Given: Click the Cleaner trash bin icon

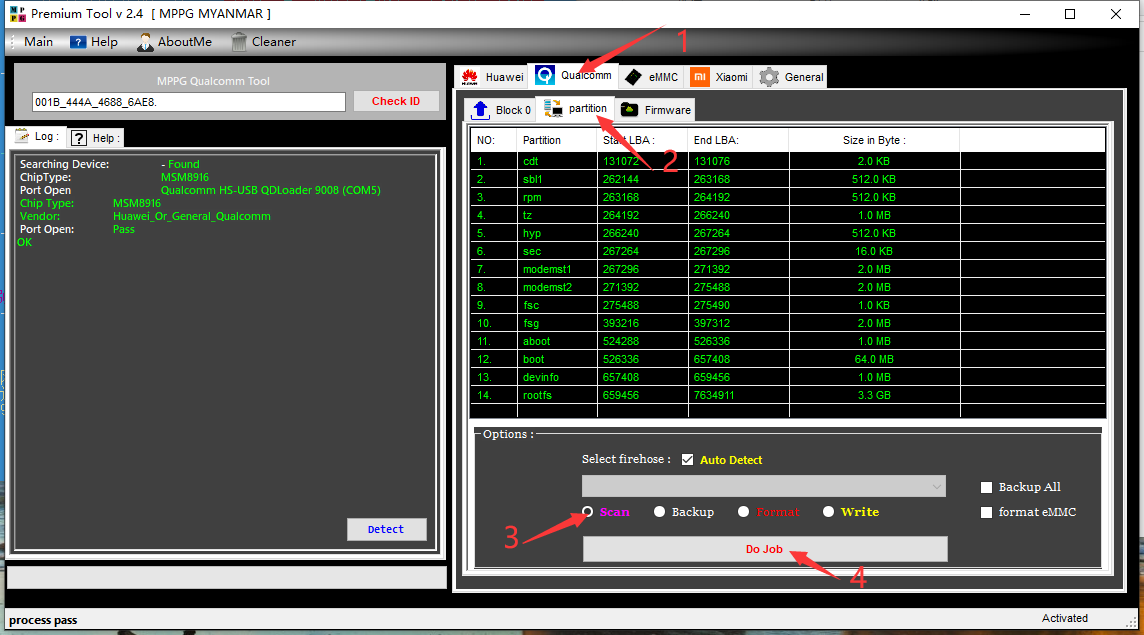Looking at the screenshot, I should [x=239, y=42].
